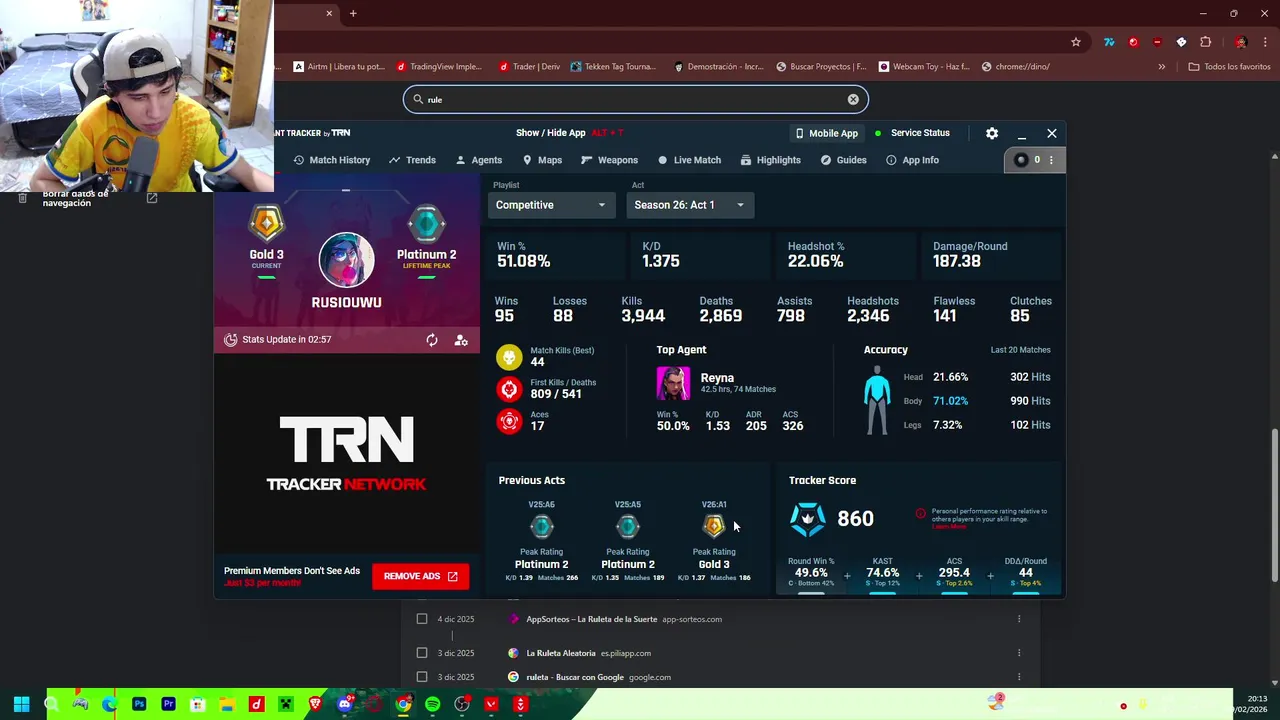Open the AppSorteos – La Ruleta de la Suerte link
1280x720 pixels.
[592, 619]
